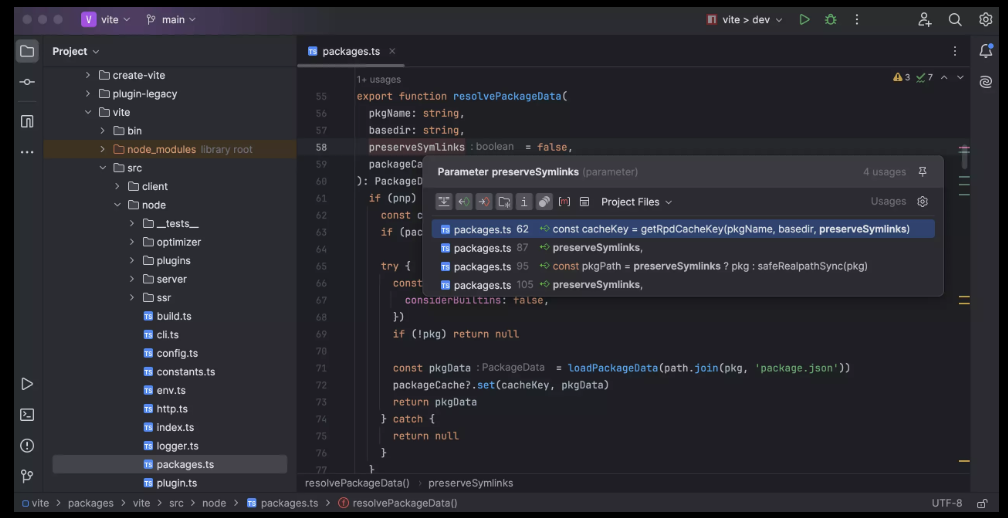Viewport: 1008px width, 518px height.
Task: Click the warnings count indicator
Action: 901,77
